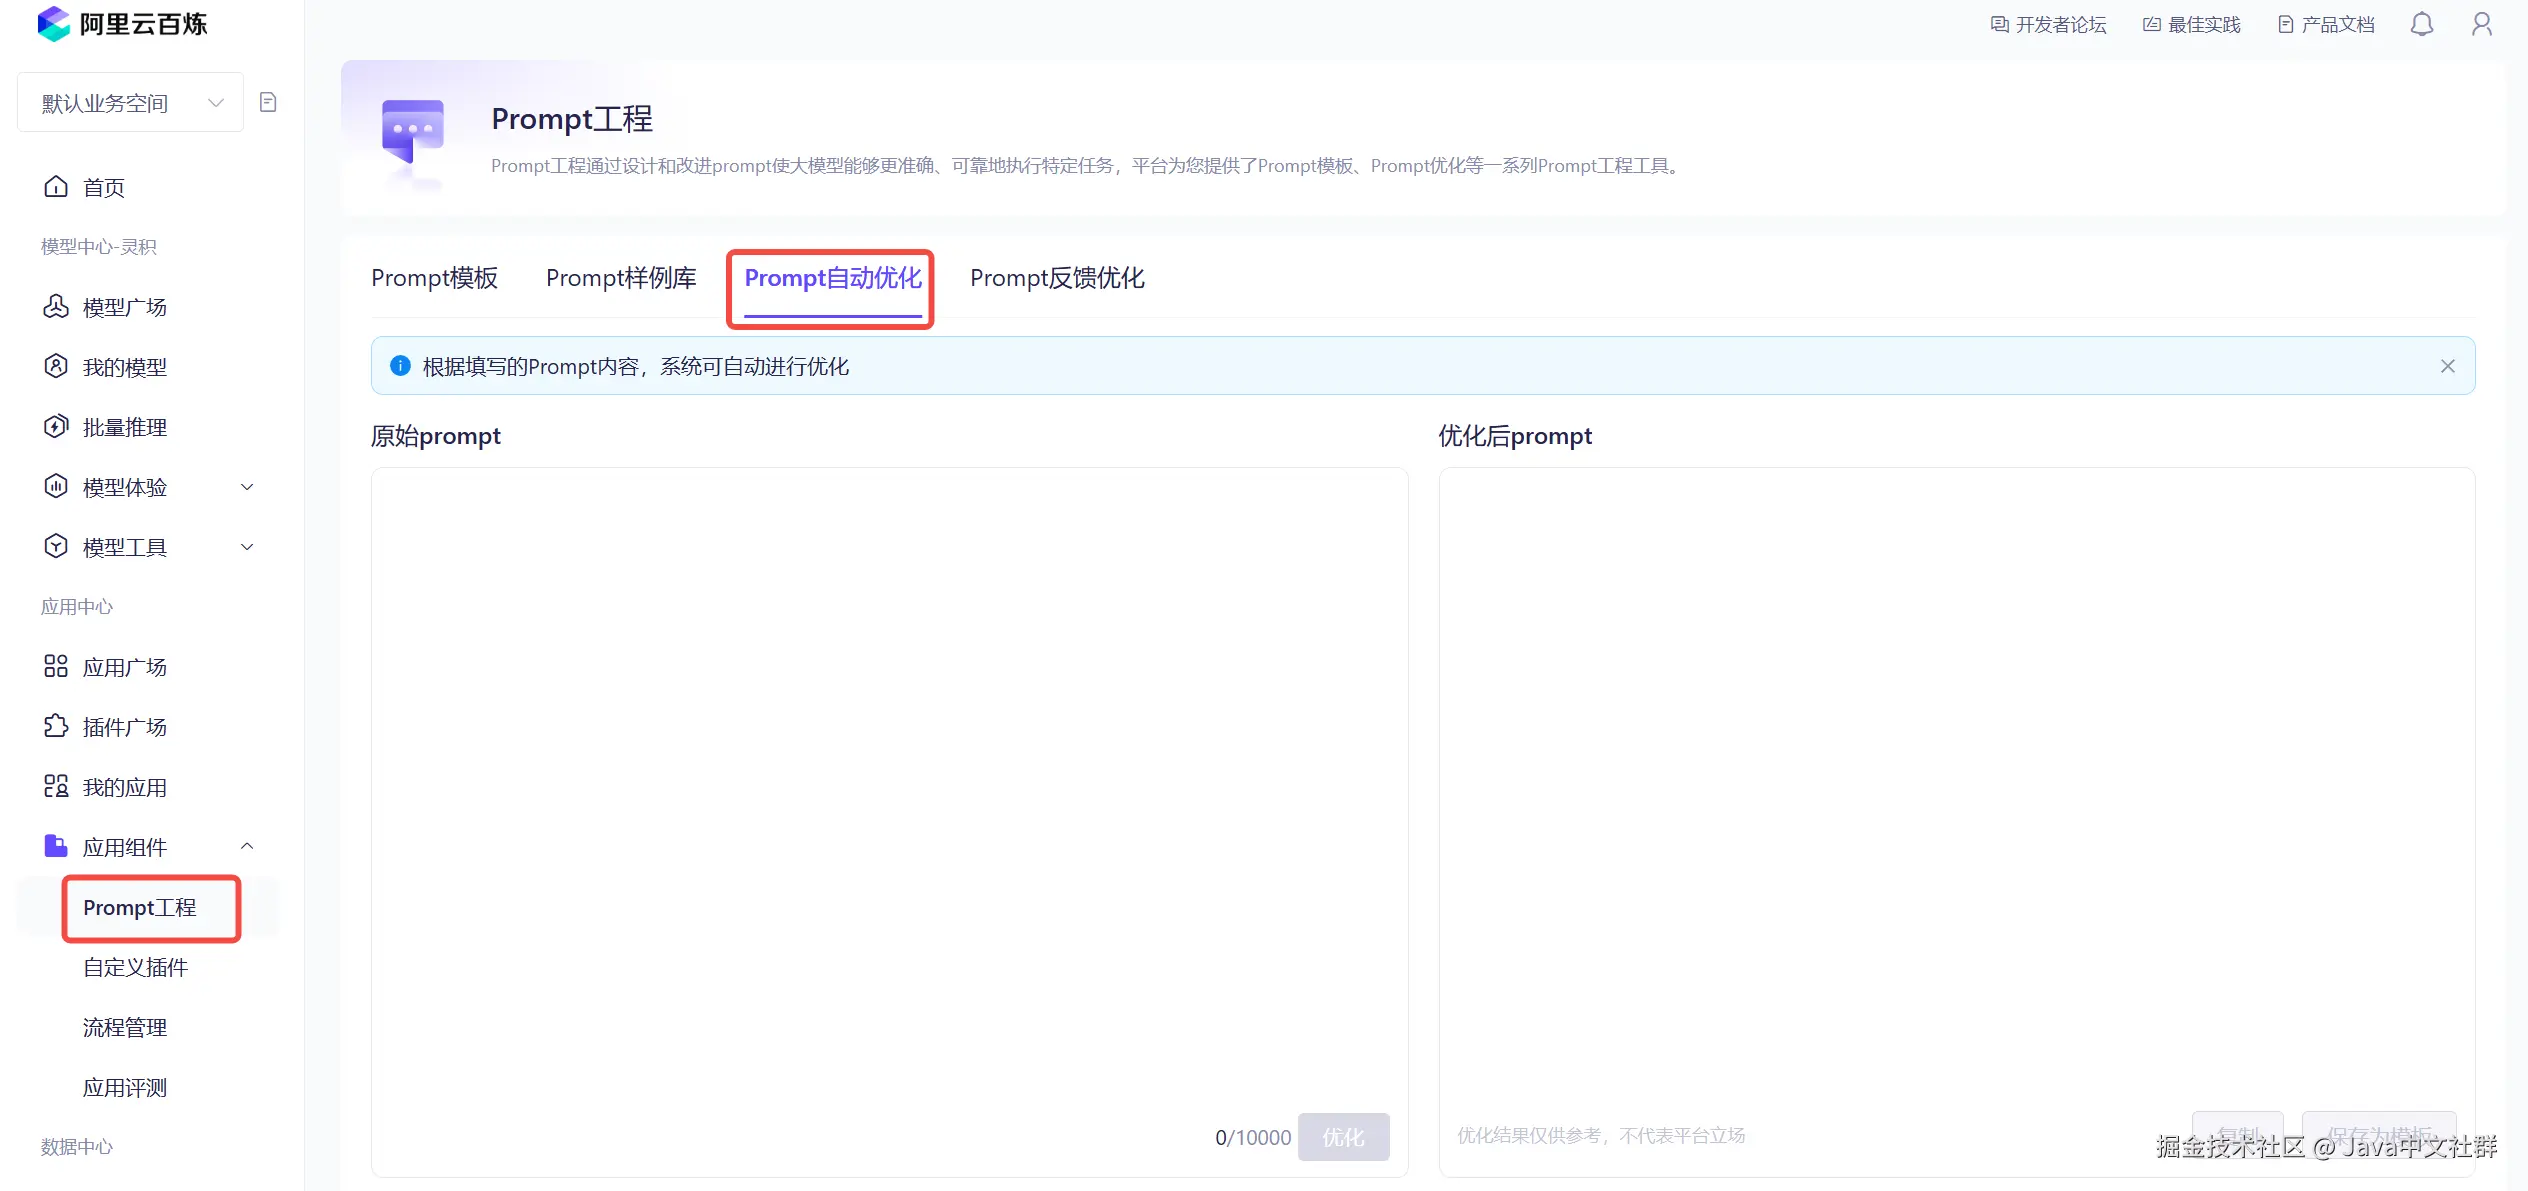
Task: Switch to the Prompt模板 tab
Action: pos(434,278)
